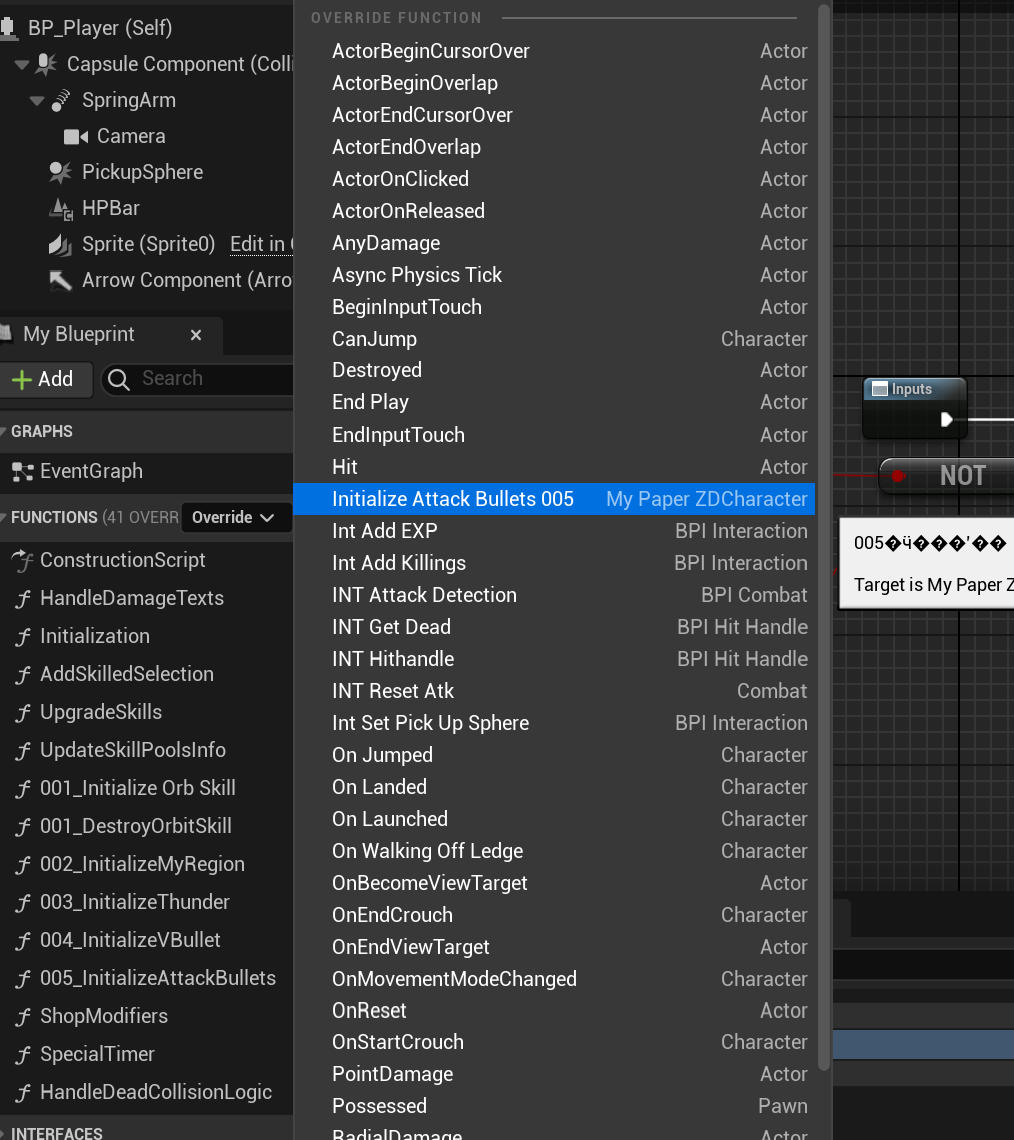1014x1140 pixels.
Task: Click the HandleDamageTexts function icon
Action: [x=23, y=598]
